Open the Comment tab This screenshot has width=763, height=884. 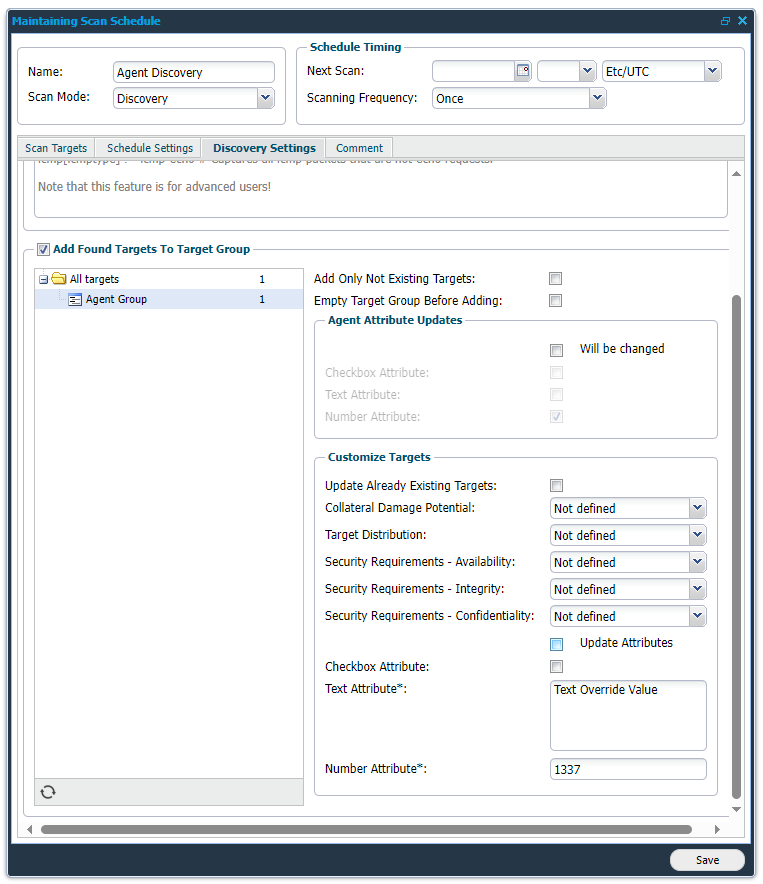coord(359,148)
